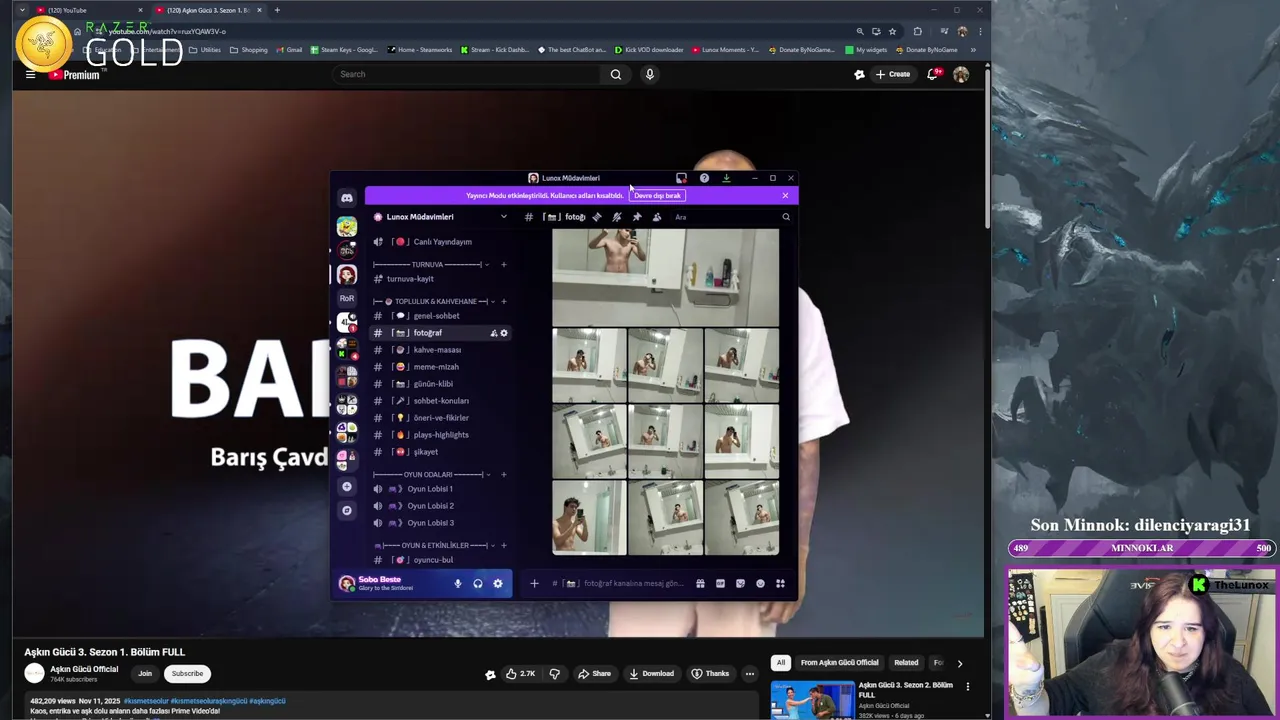Click Devre dışı bırak in streamer mode banner
This screenshot has height=720, width=1280.
(x=657, y=196)
